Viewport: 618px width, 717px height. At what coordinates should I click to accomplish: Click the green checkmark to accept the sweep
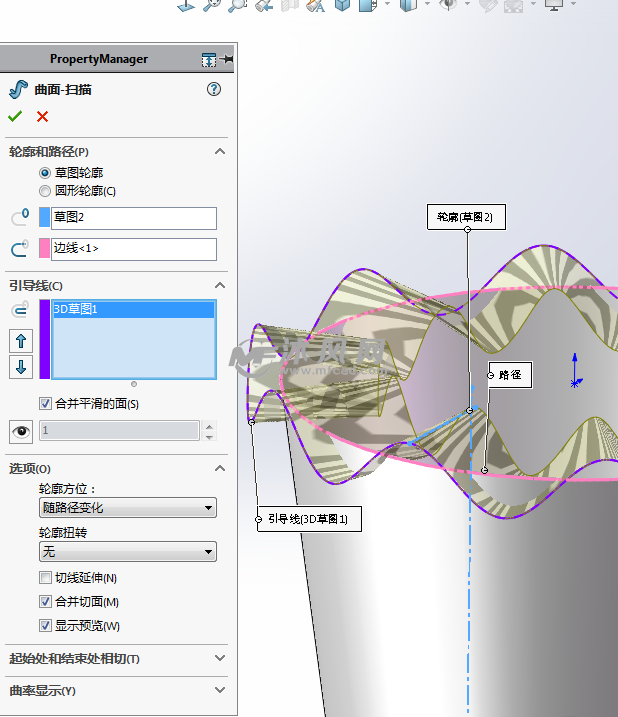point(15,116)
